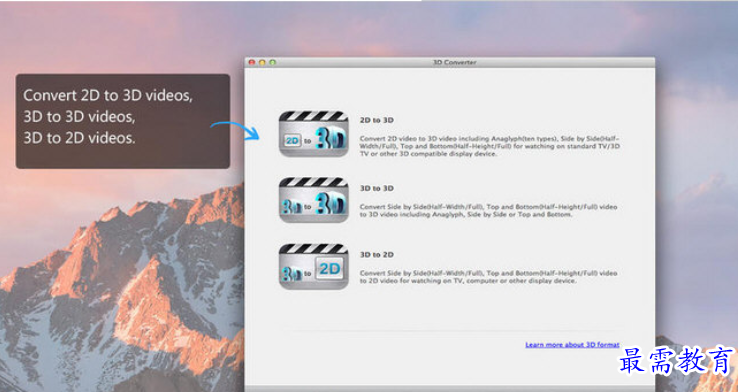
Task: Click the 3D Converter window title
Action: [x=455, y=62]
